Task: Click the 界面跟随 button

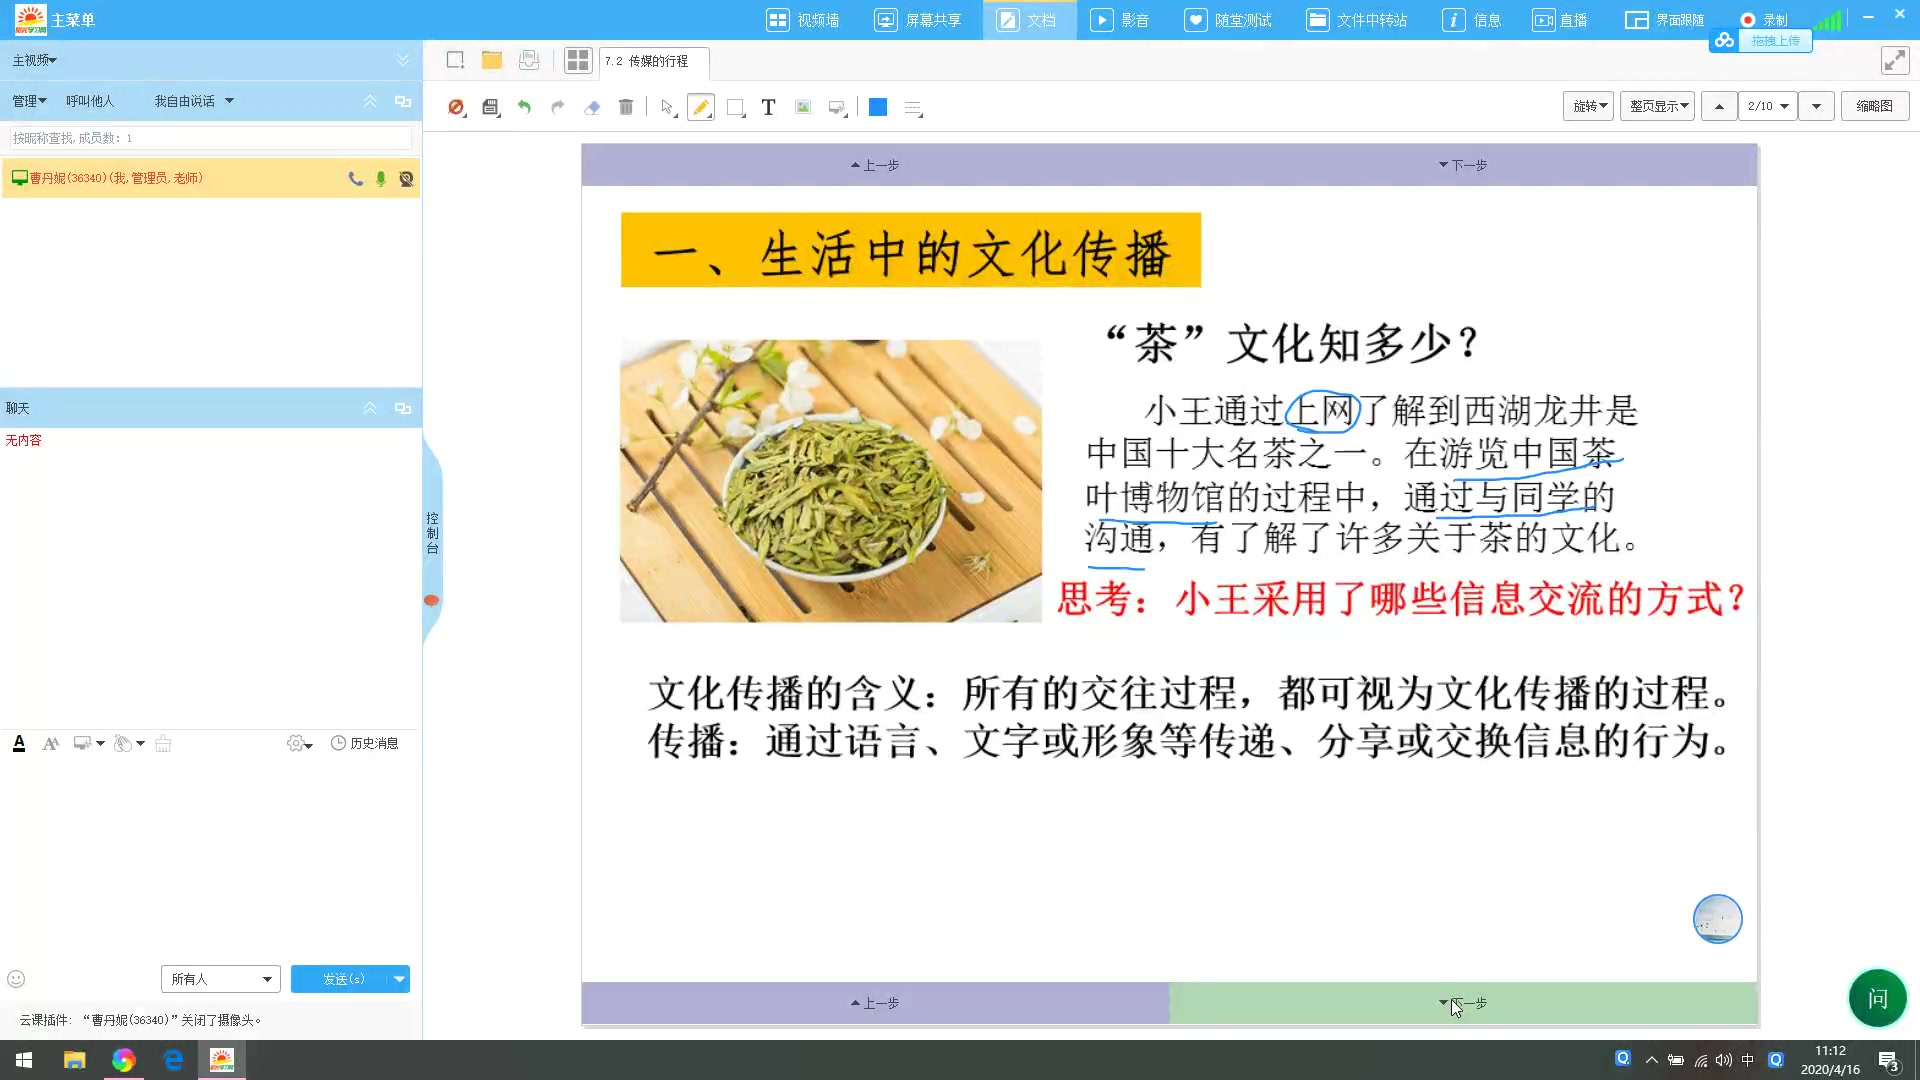Action: pyautogui.click(x=1665, y=20)
